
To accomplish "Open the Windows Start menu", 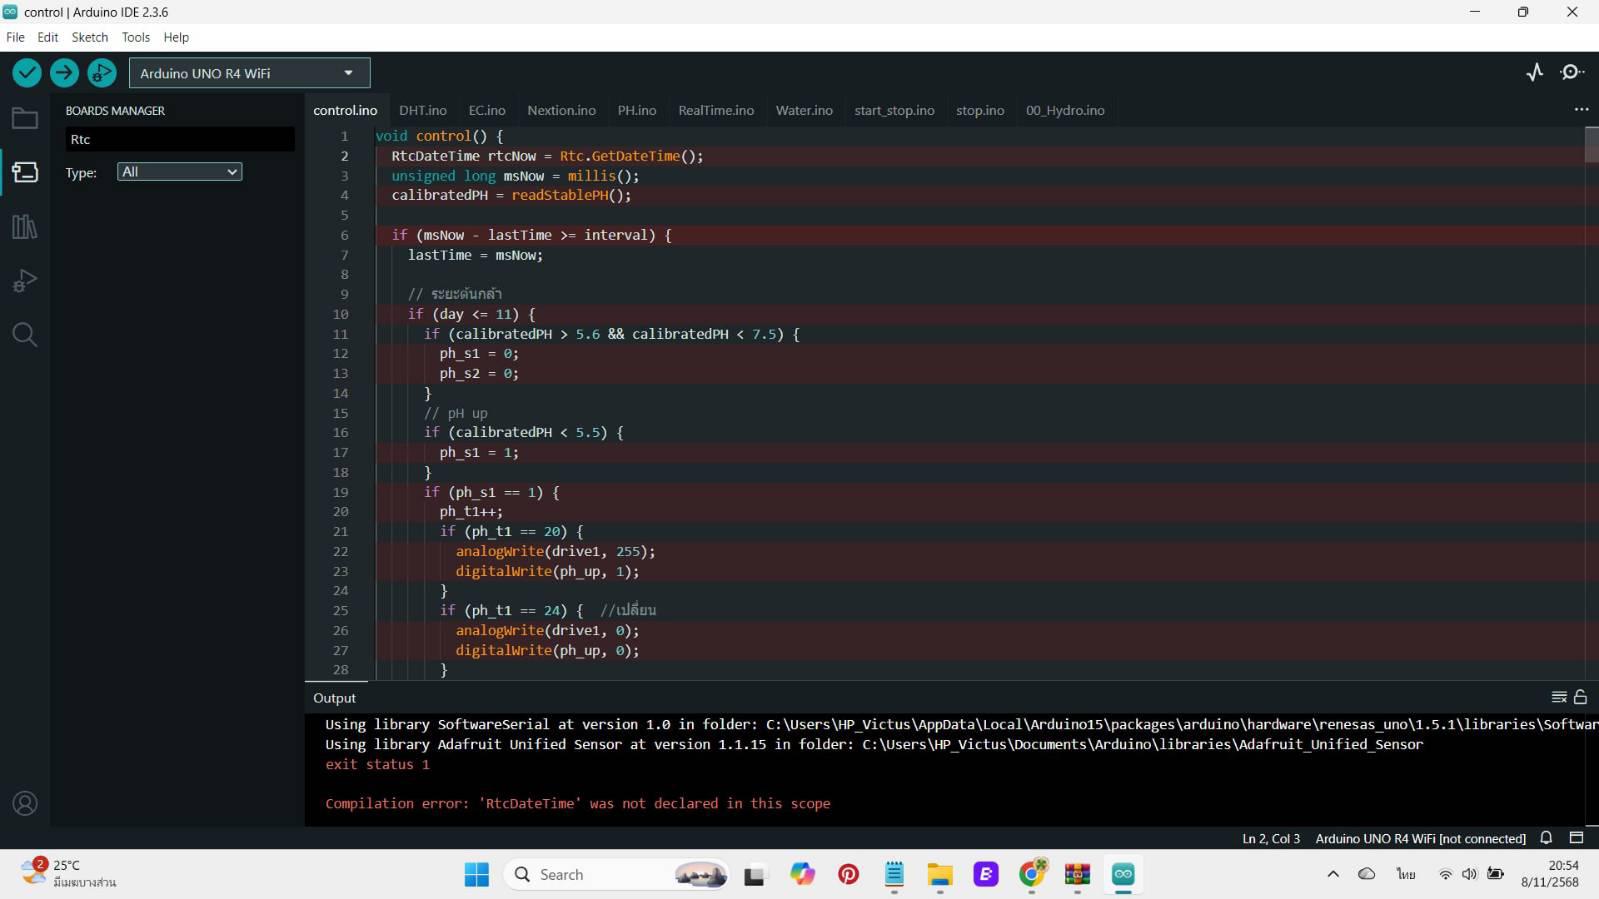I will [477, 874].
